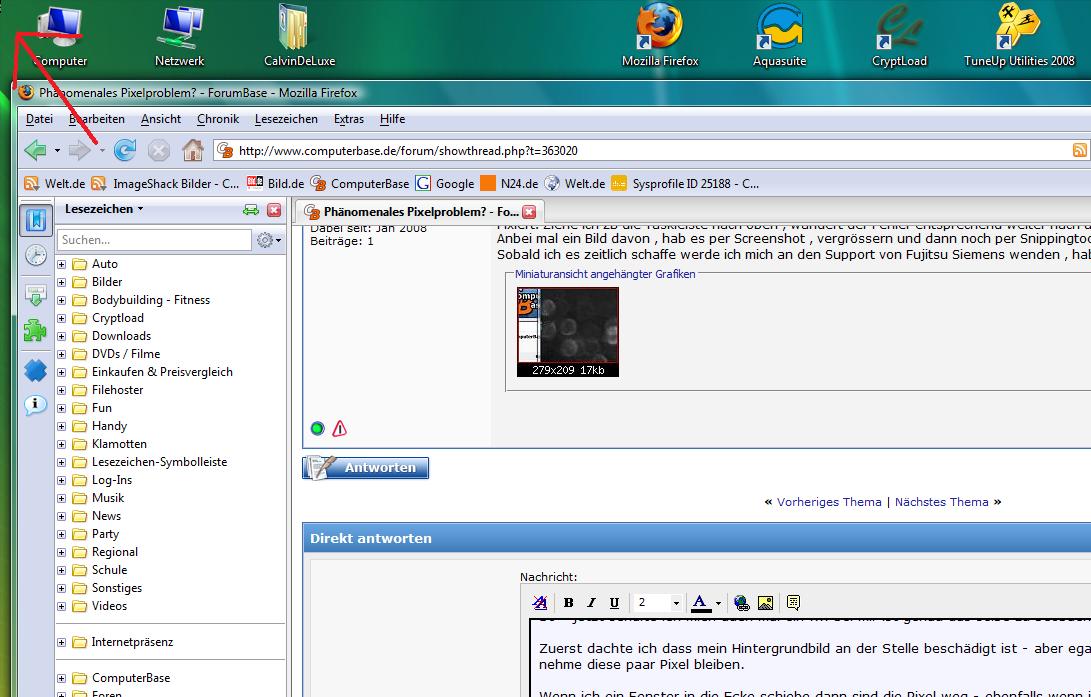The image size is (1091, 697).
Task: Expand the Bilder bookmark folder
Action: point(61,282)
